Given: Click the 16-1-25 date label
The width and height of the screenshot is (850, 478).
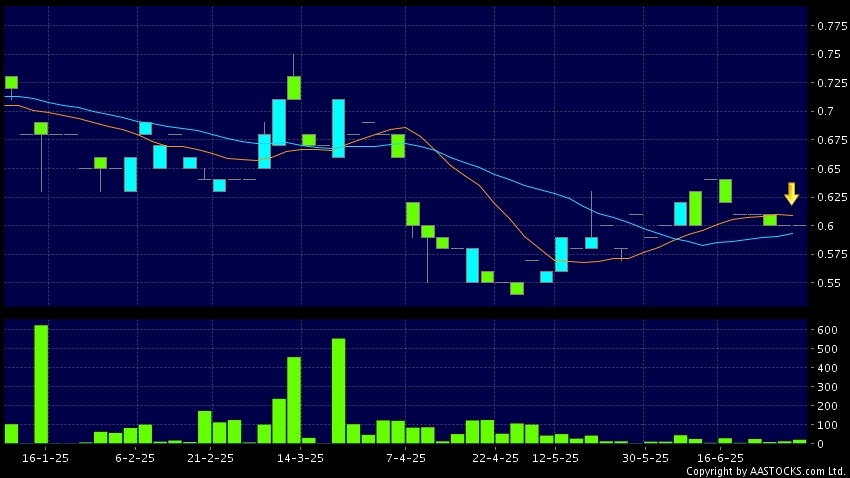Looking at the screenshot, I should tap(46, 458).
